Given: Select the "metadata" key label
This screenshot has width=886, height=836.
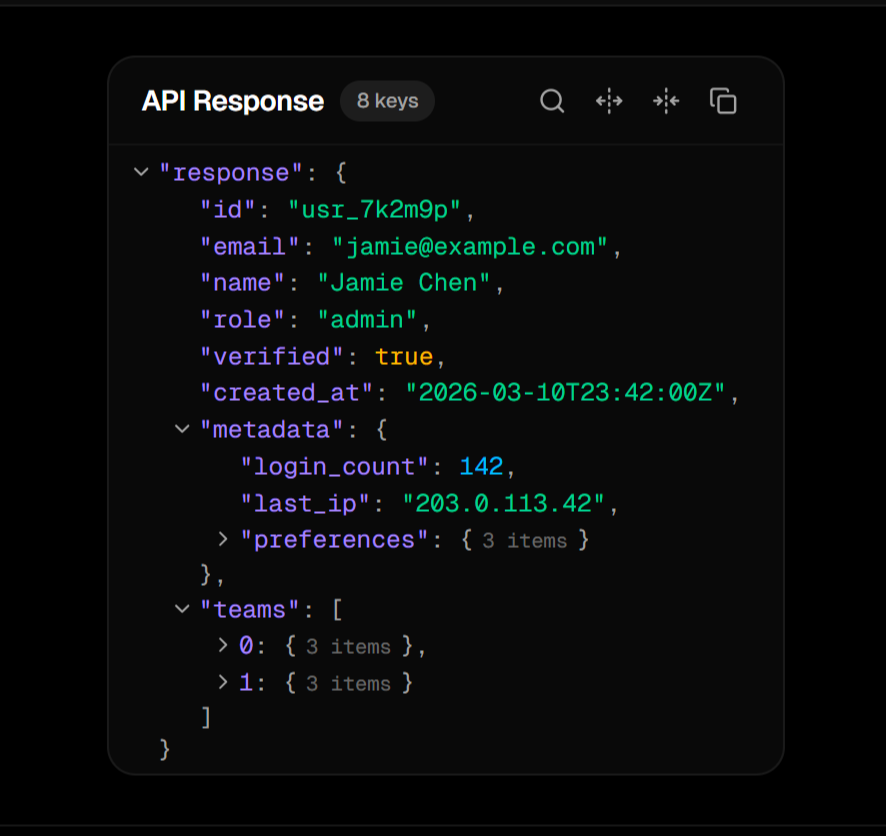Looking at the screenshot, I should [272, 430].
